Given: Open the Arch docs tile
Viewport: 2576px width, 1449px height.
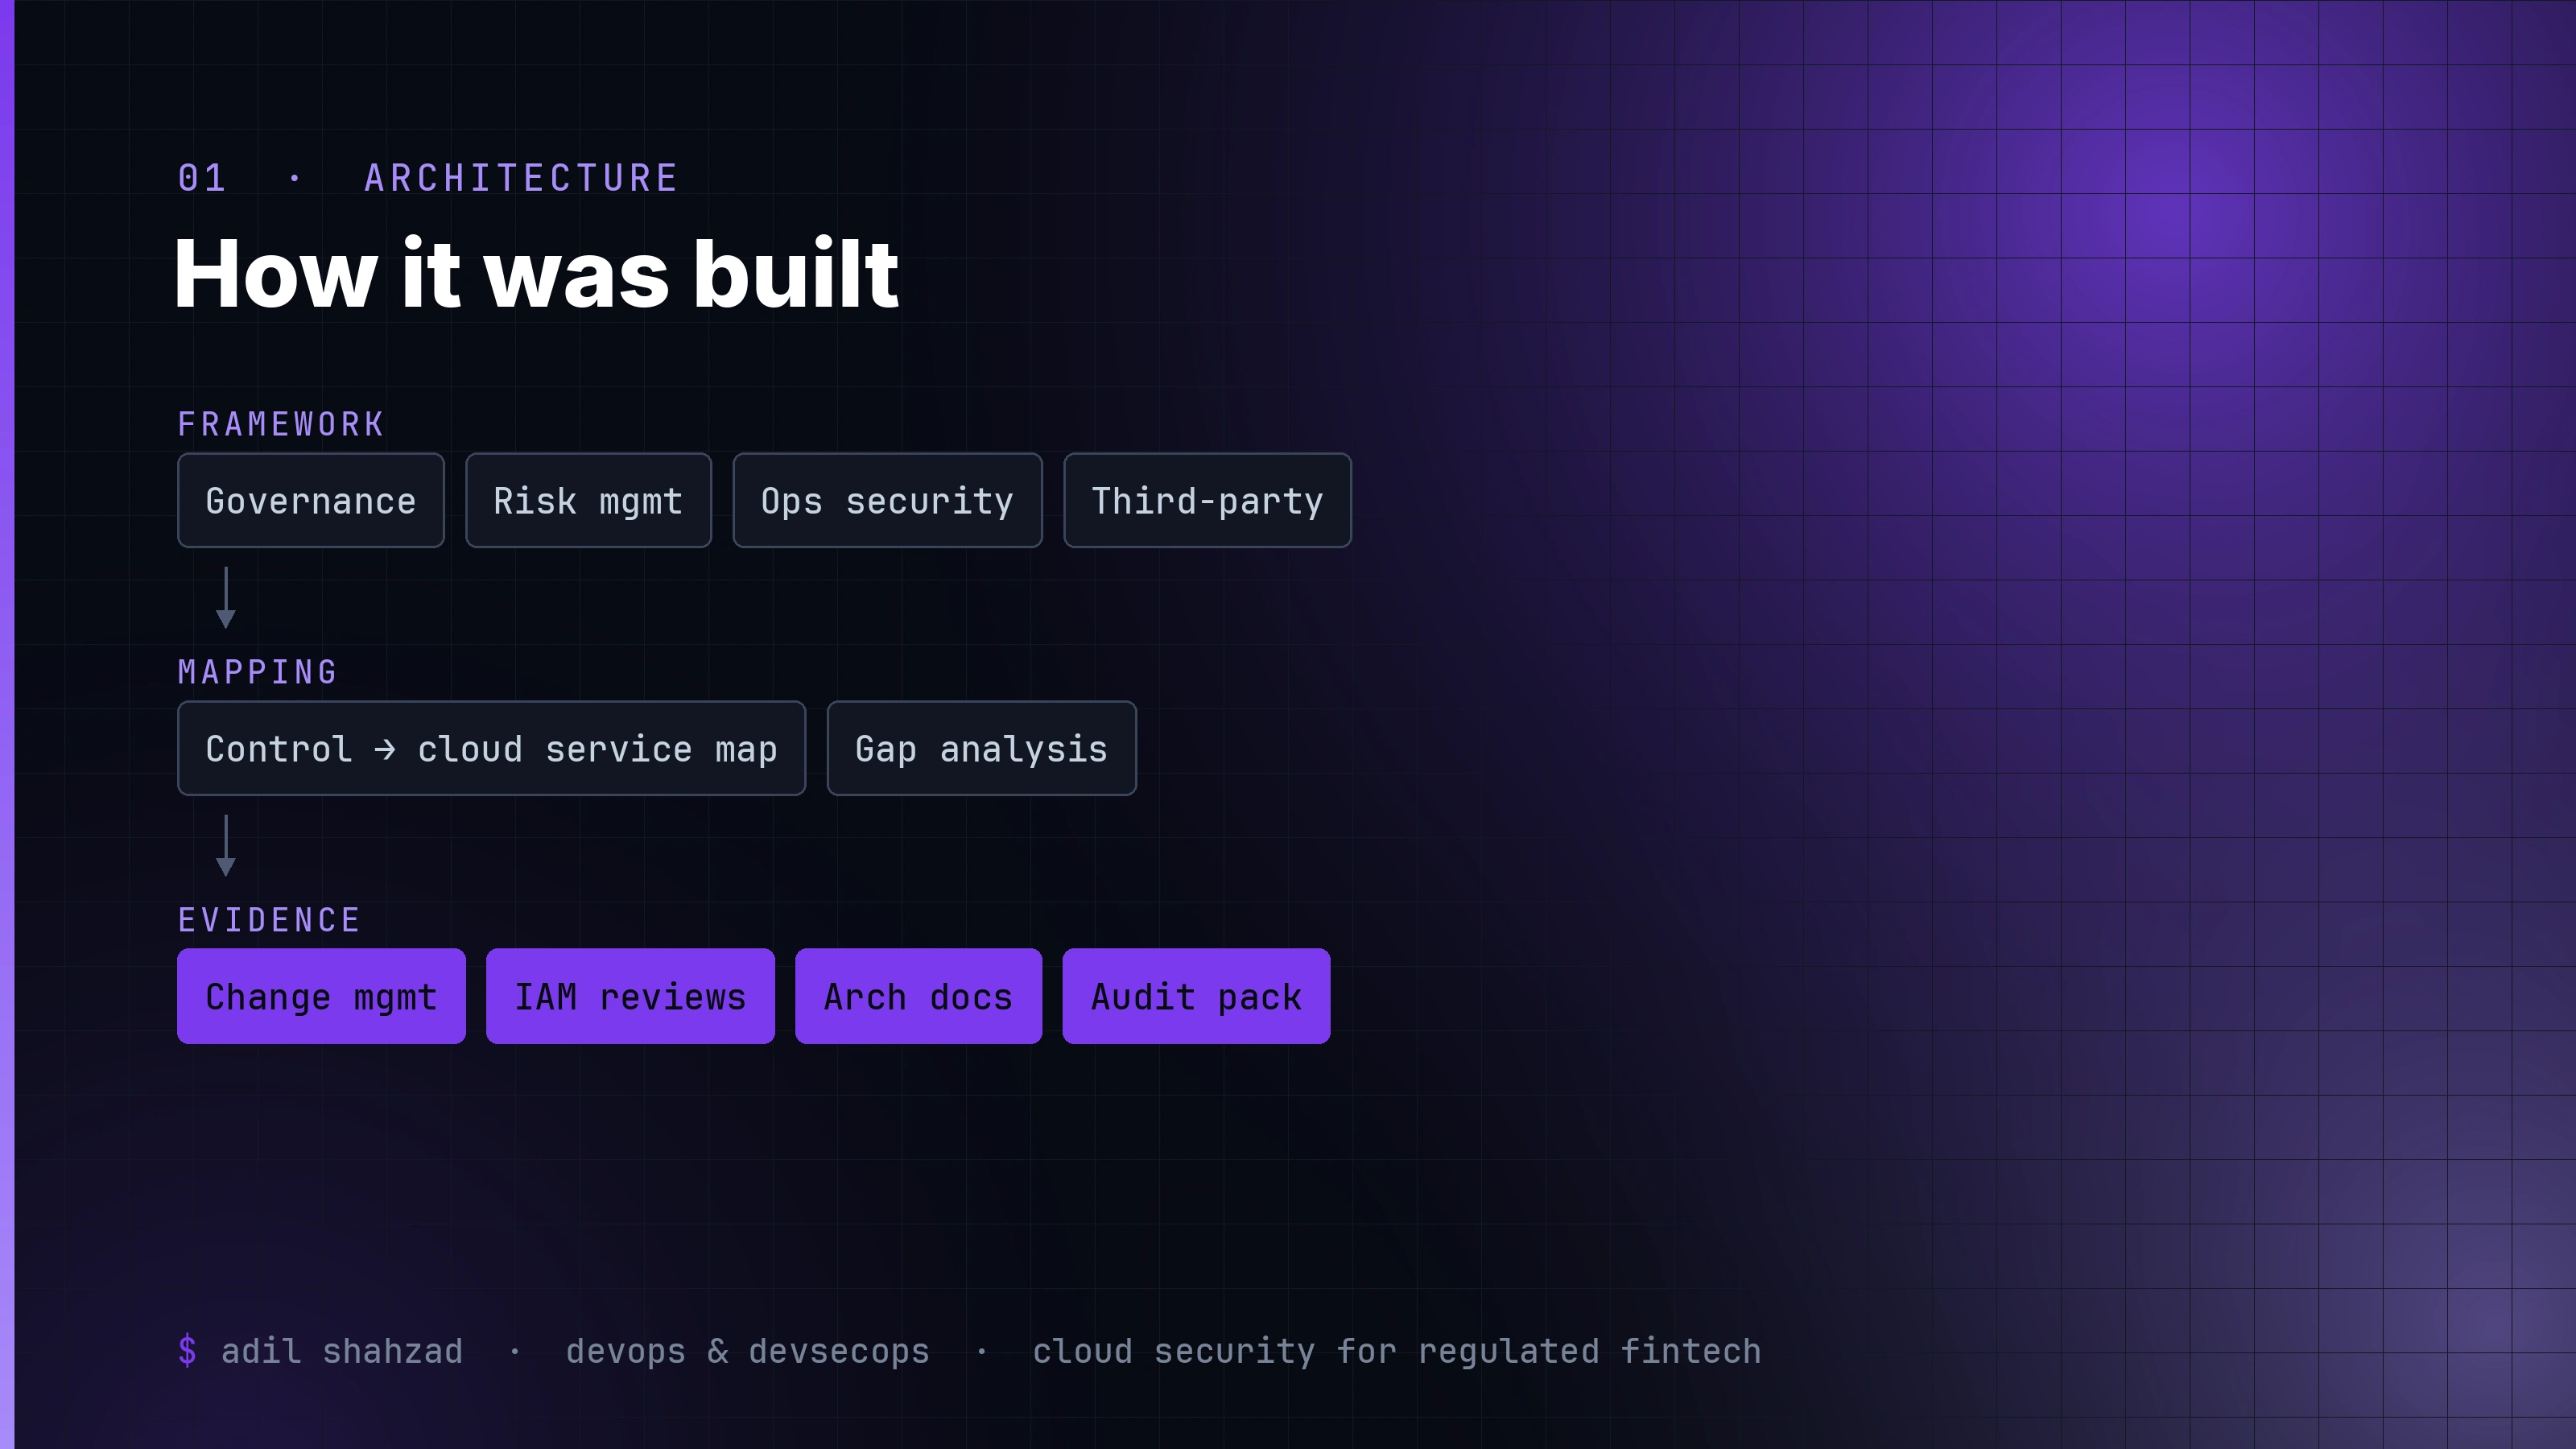Looking at the screenshot, I should [918, 996].
